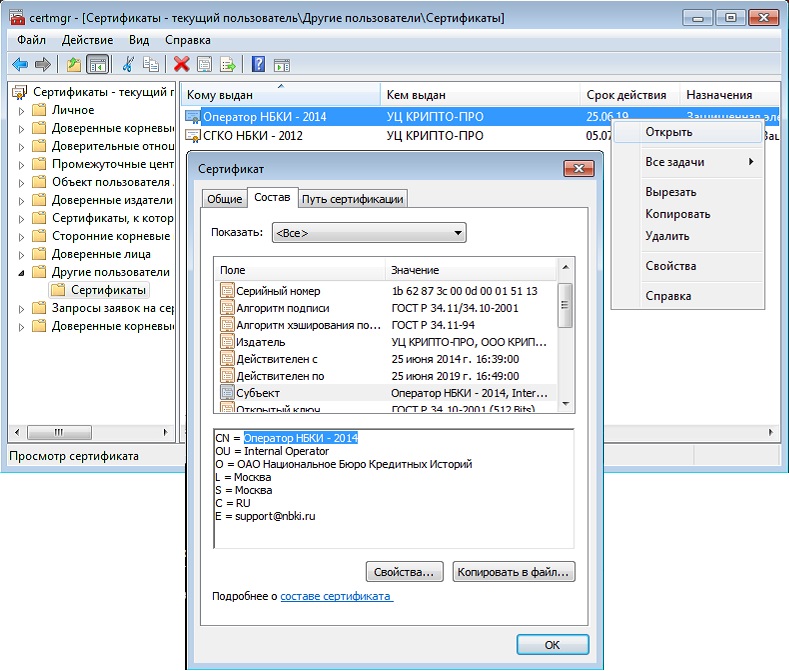Expand the Промежуточные центры tree node

21,165
